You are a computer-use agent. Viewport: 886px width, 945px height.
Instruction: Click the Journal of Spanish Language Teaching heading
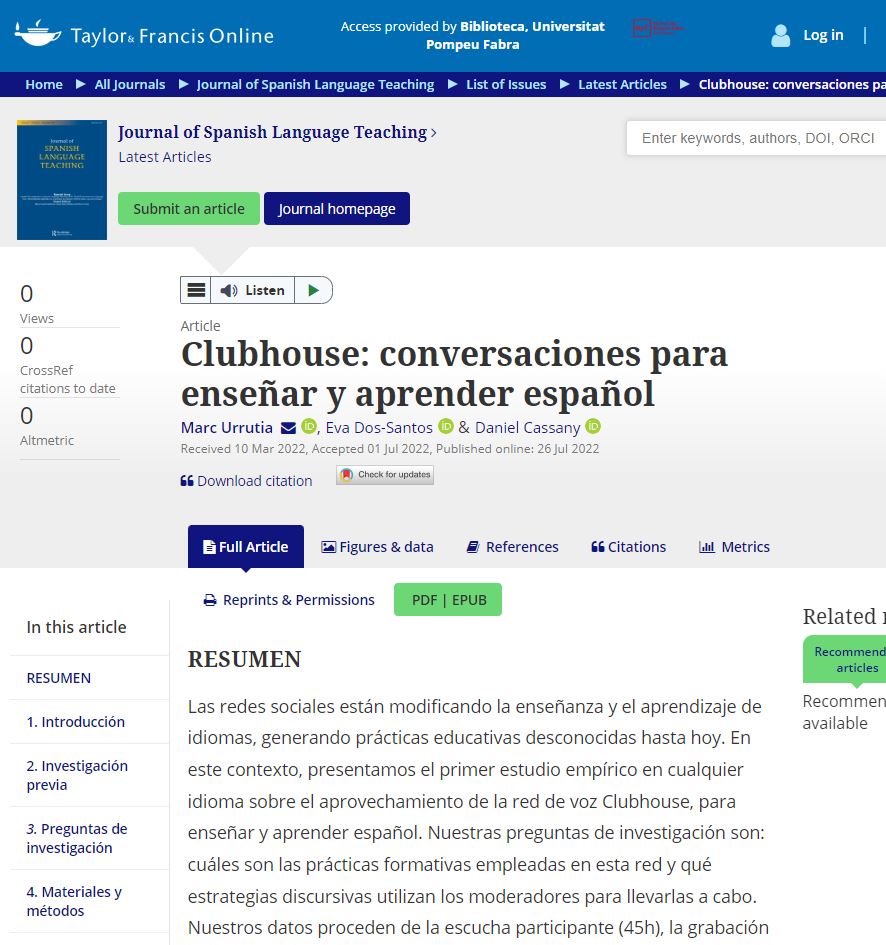pyautogui.click(x=277, y=132)
